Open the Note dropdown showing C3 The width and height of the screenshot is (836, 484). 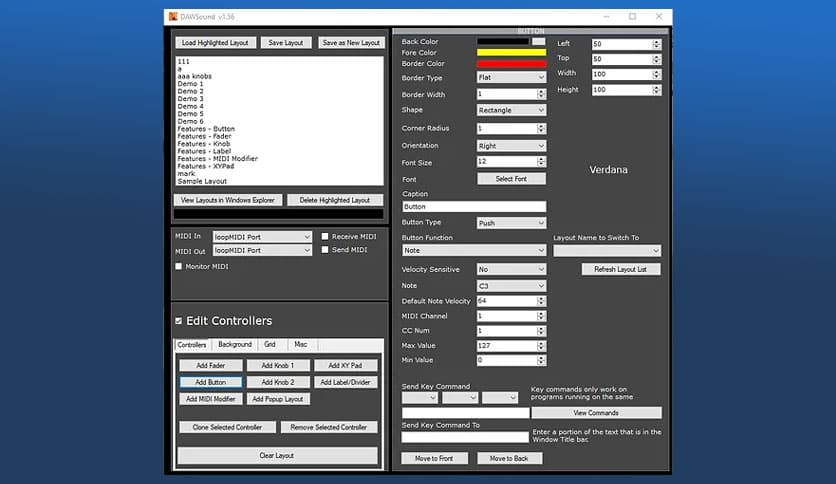pyautogui.click(x=511, y=286)
